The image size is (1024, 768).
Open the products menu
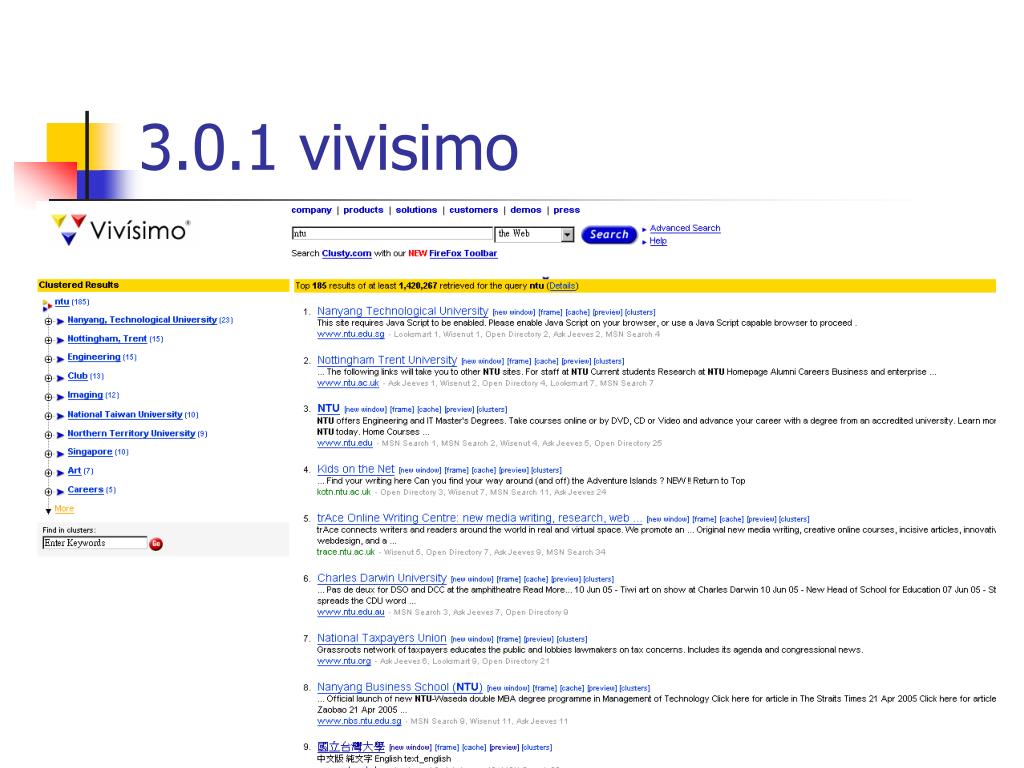point(363,210)
